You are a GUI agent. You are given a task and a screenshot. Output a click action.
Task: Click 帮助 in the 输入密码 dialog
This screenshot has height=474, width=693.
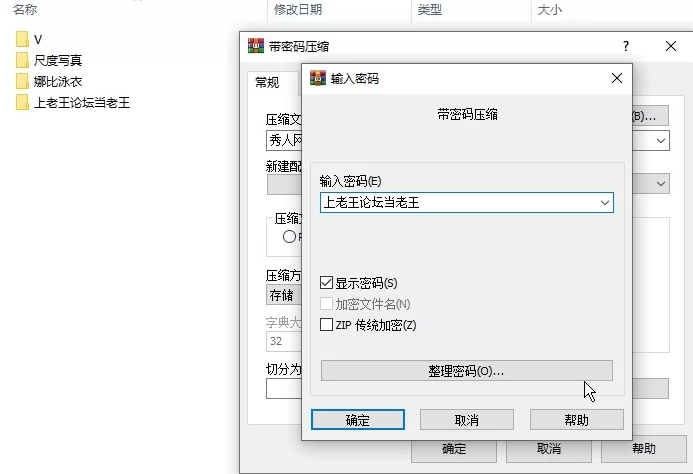(x=577, y=420)
